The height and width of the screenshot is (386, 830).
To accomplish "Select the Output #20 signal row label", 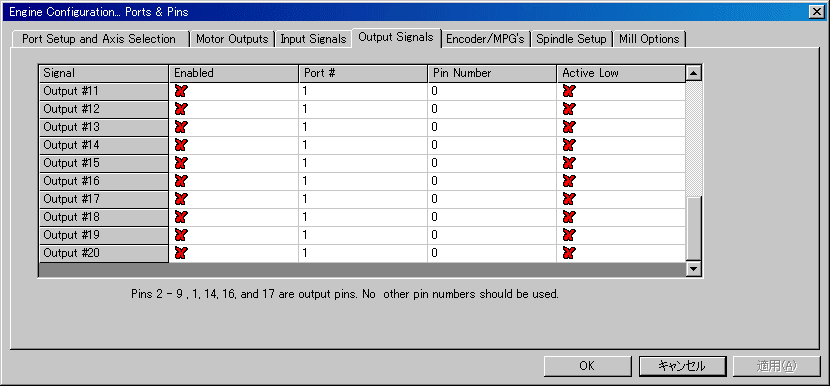I will pyautogui.click(x=104, y=253).
